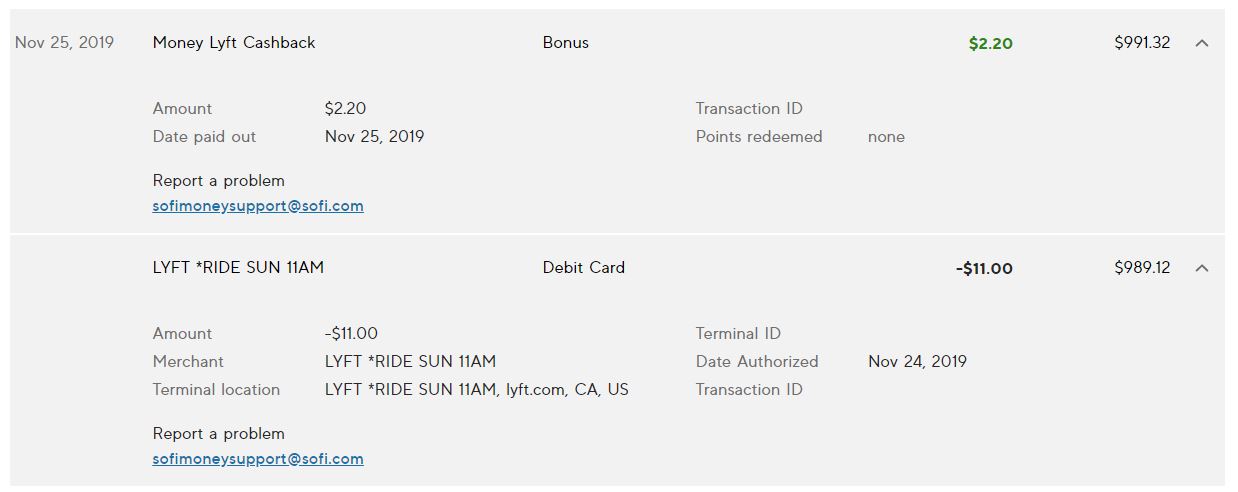Click the green $2.20 bonus amount
Viewport: 1238px width, 492px height.
[990, 43]
